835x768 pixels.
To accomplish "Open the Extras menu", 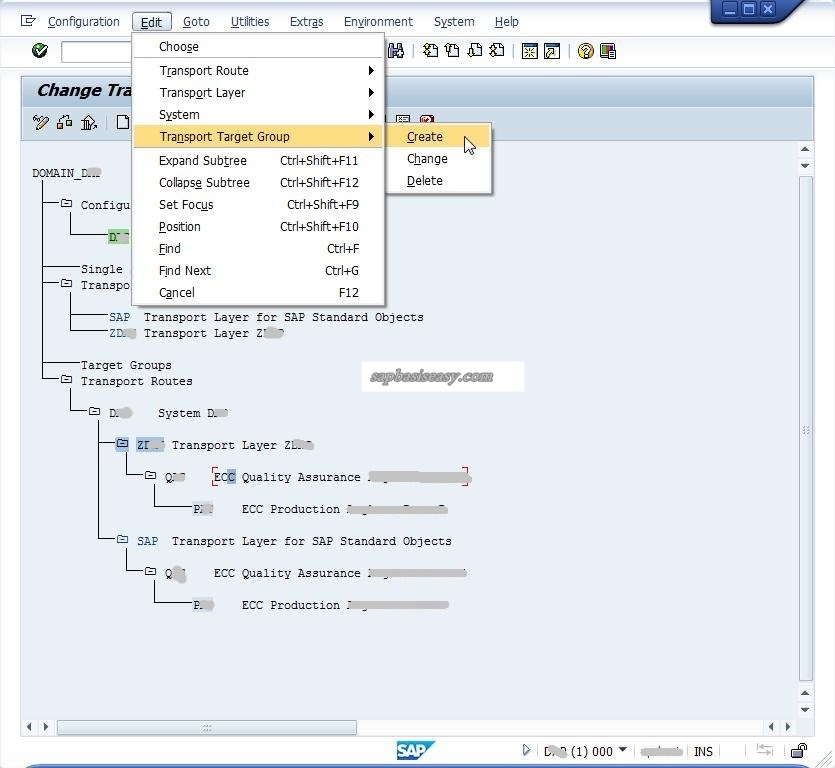I will (306, 22).
